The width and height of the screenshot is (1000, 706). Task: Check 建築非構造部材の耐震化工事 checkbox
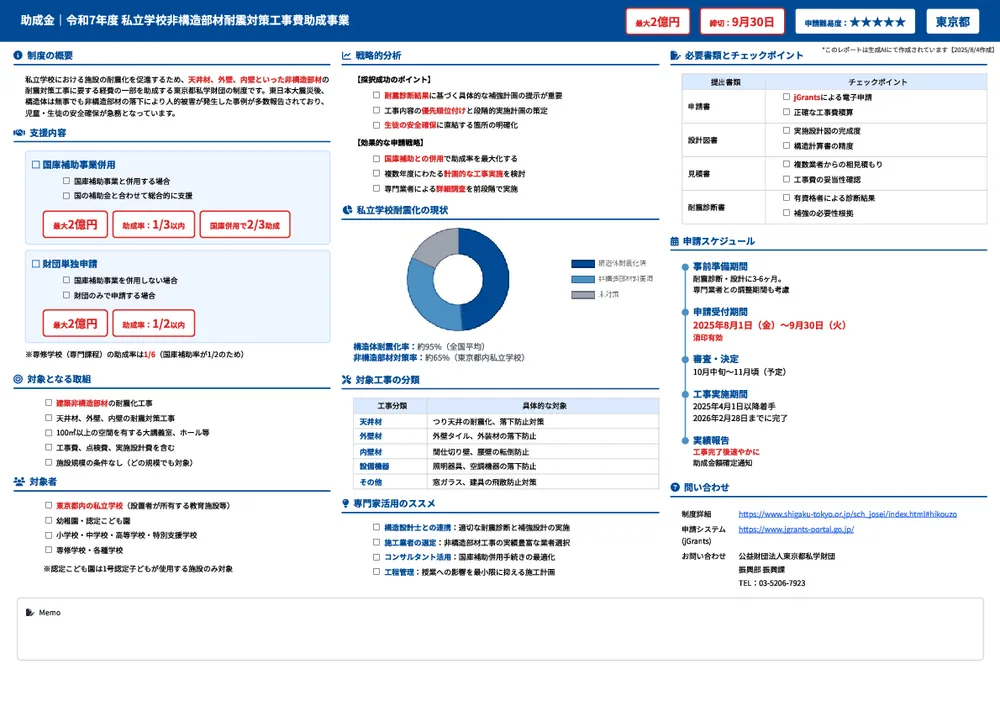coord(48,402)
